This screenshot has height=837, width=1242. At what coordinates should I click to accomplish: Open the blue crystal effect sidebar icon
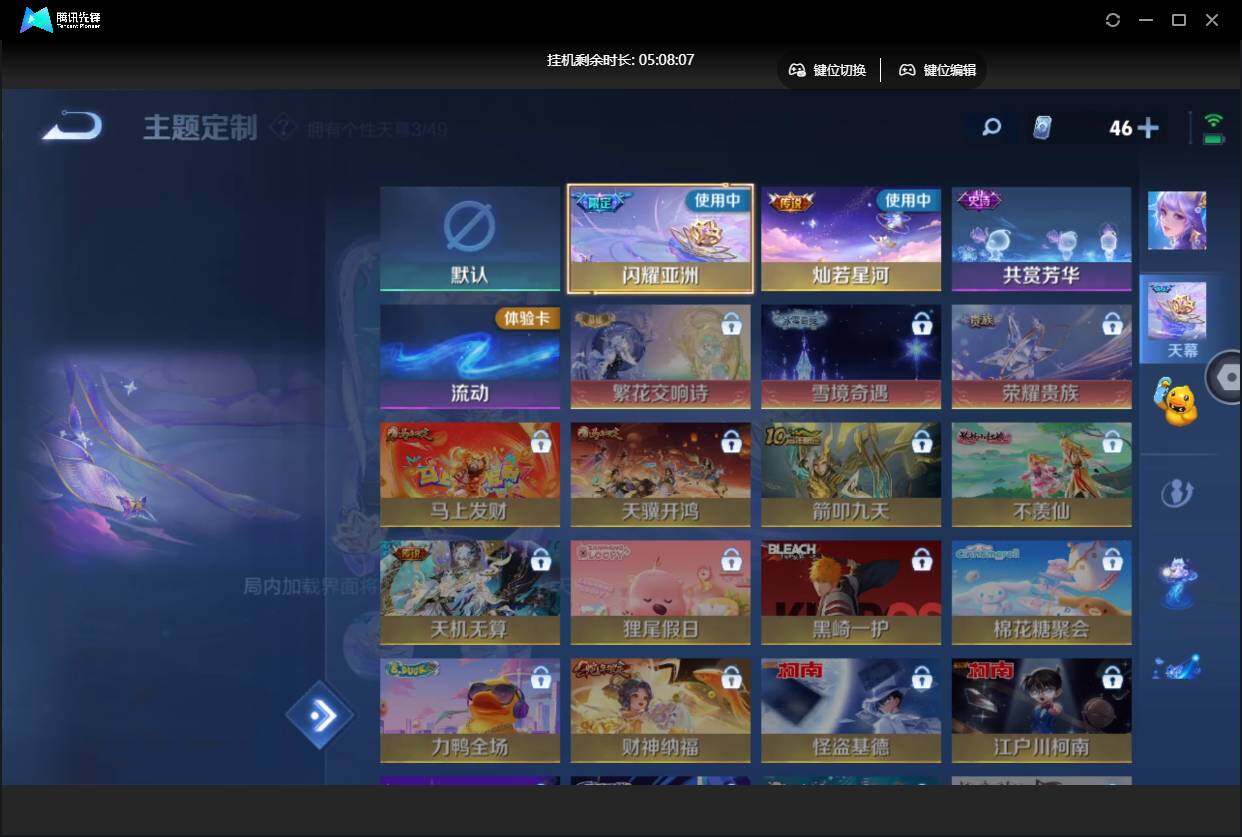pos(1176,583)
